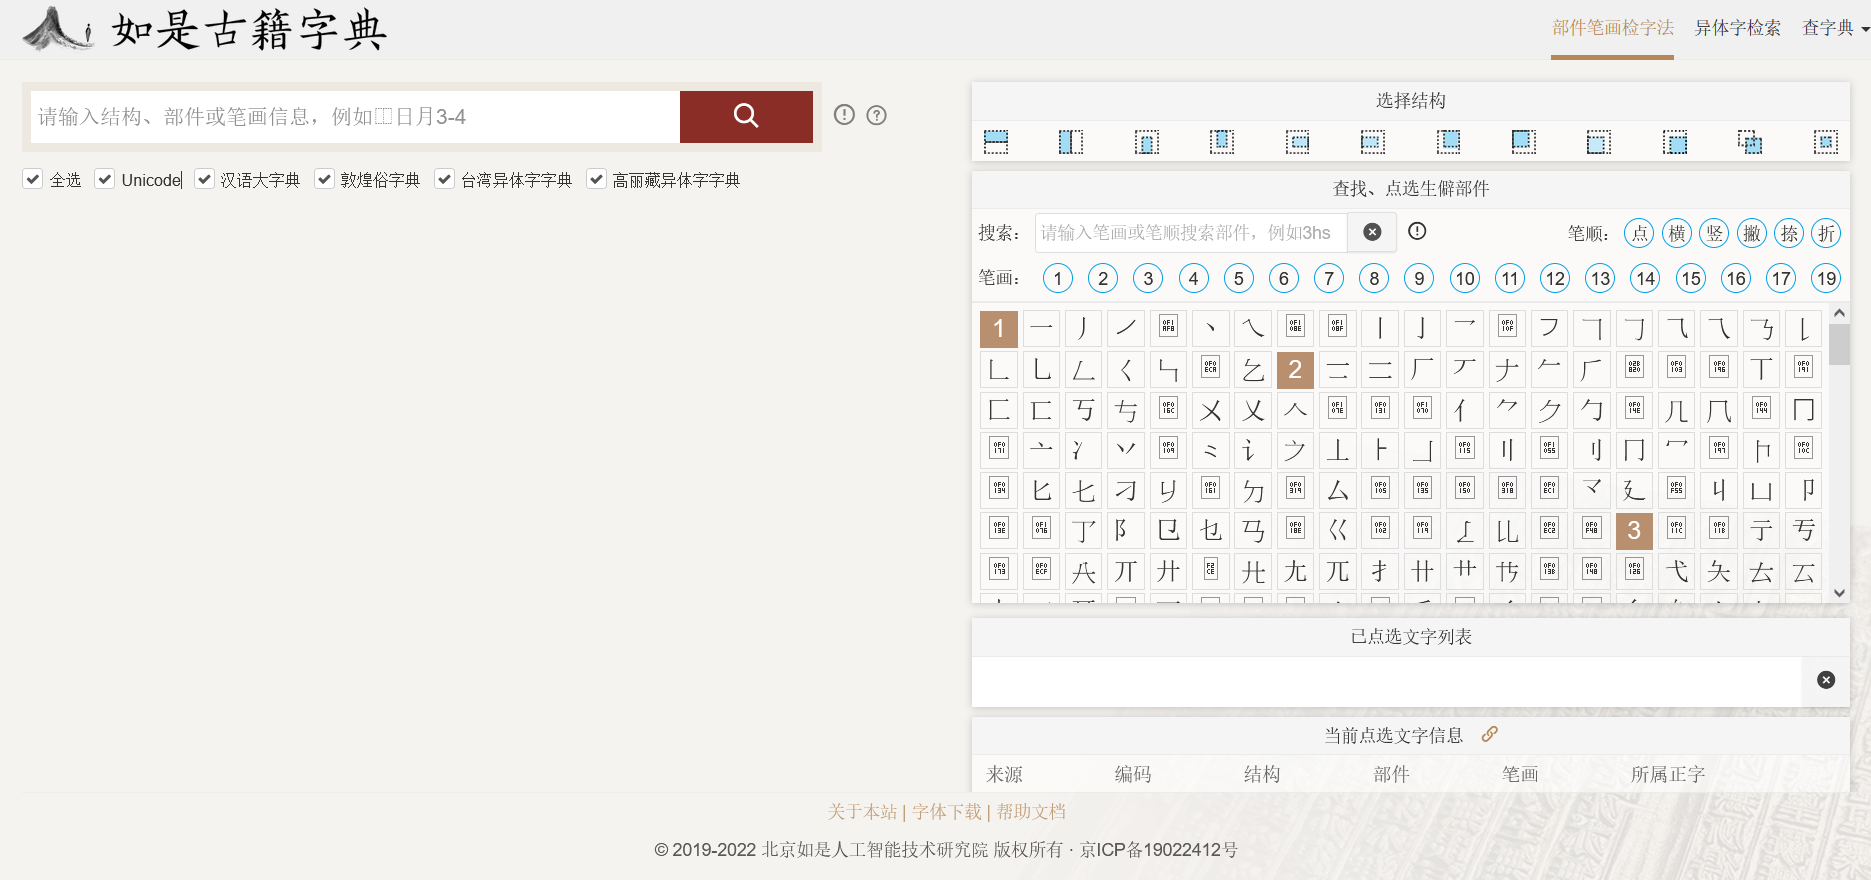Click the link icon beside 当前点选文字信息
The image size is (1871, 880).
(1489, 734)
